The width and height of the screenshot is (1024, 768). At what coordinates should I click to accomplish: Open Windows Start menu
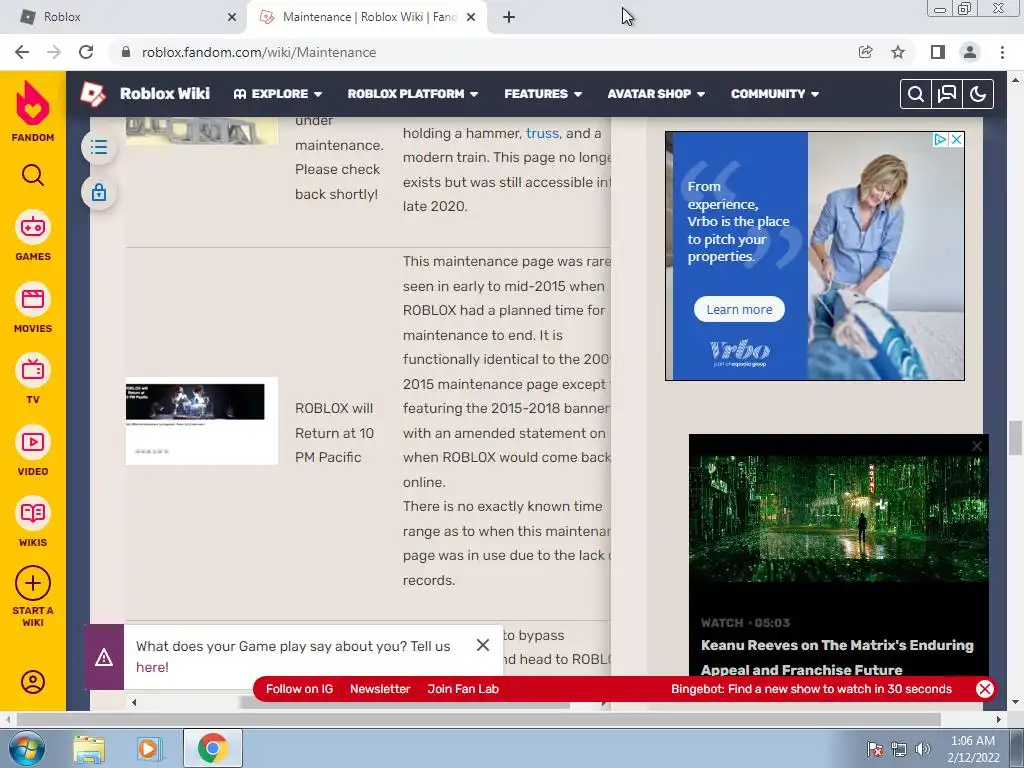(27, 748)
